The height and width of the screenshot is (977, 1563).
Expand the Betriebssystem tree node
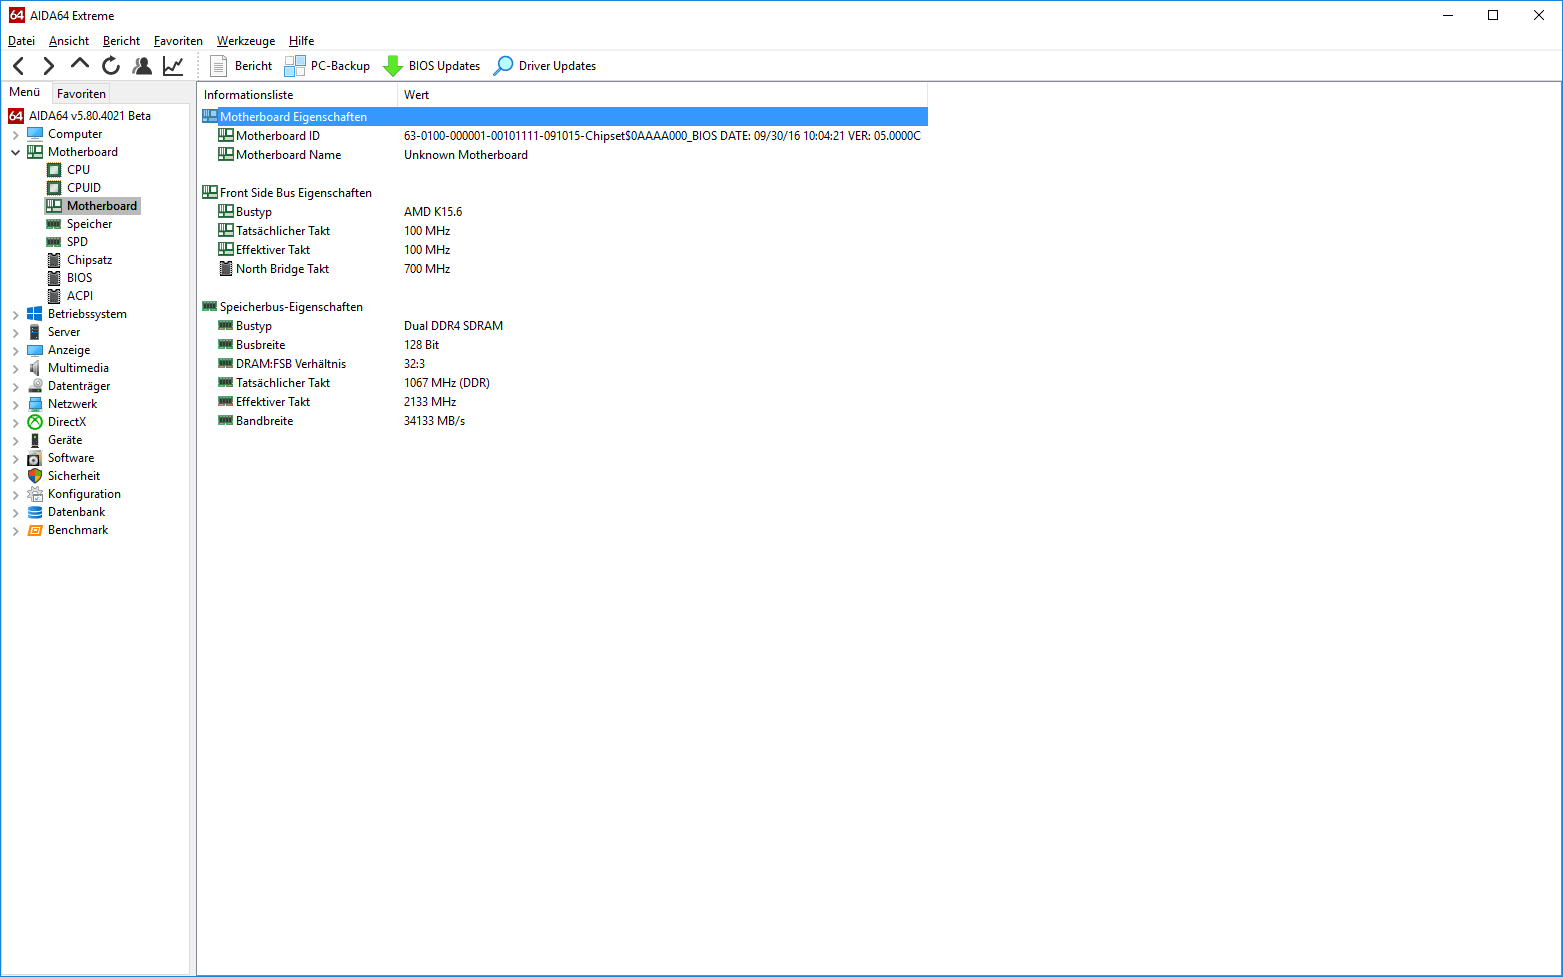(15, 315)
